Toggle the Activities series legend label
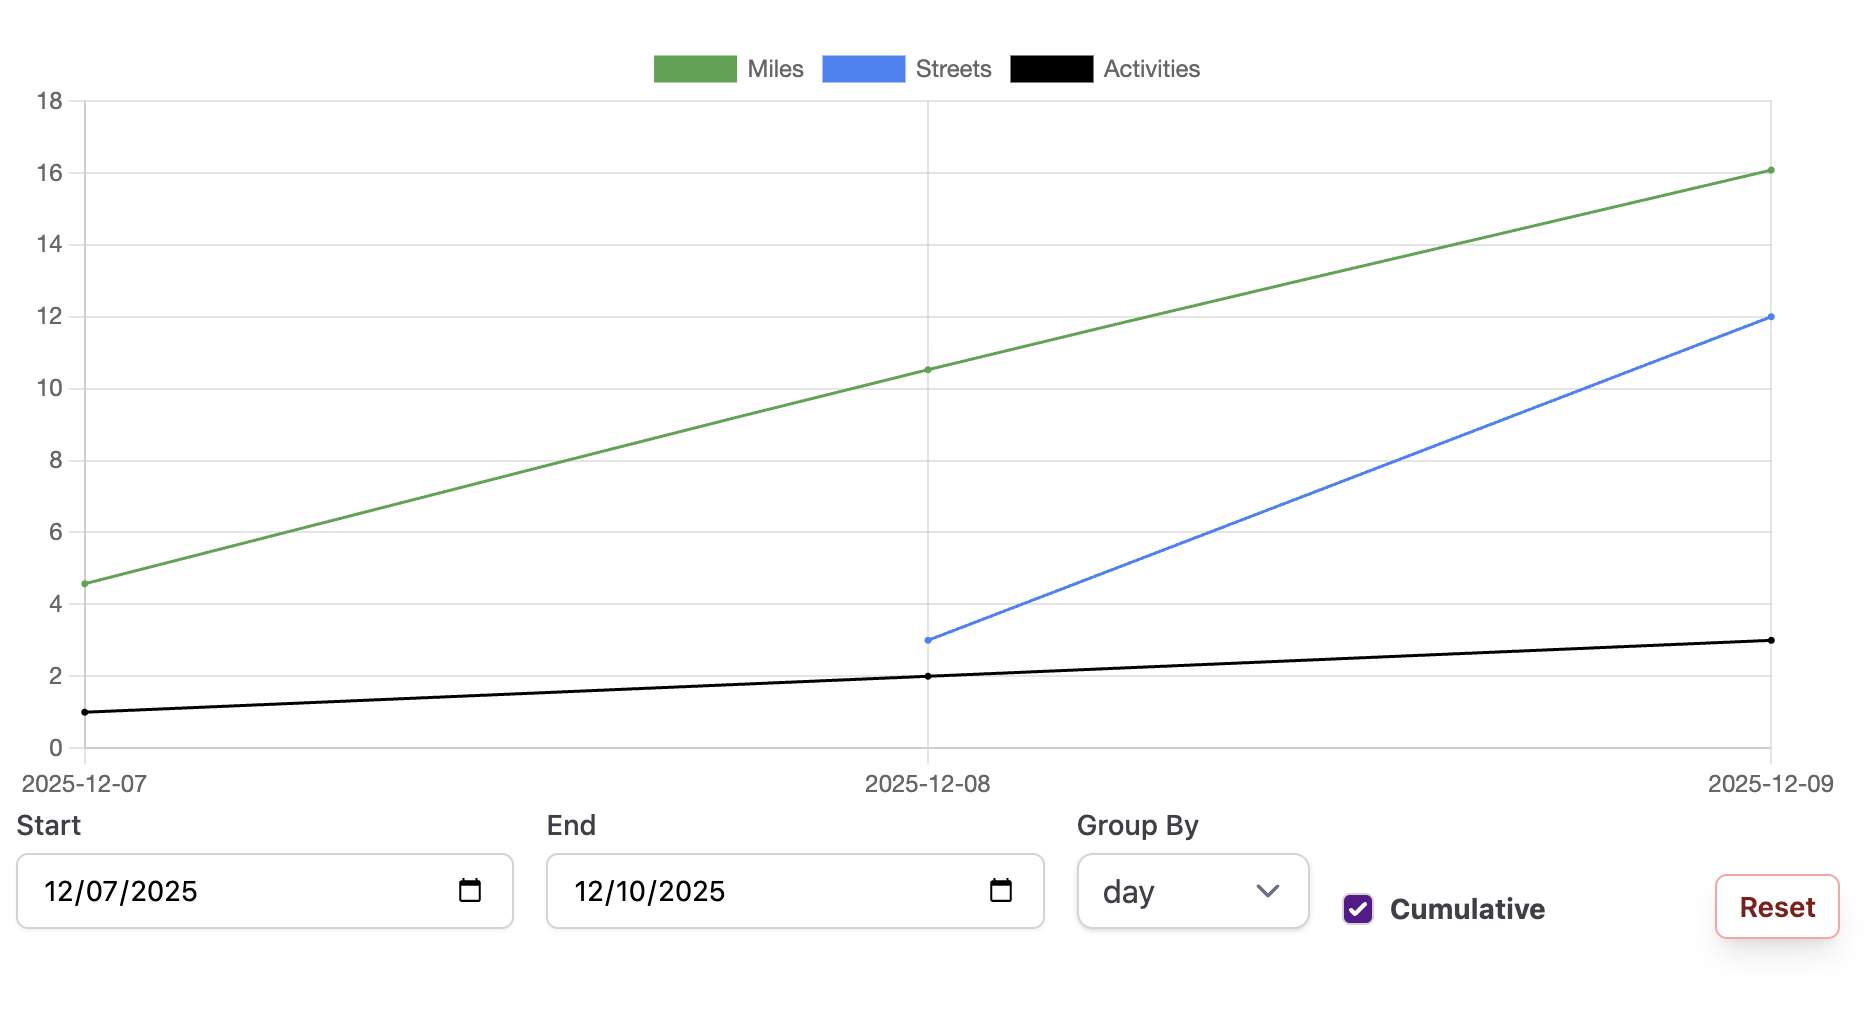The width and height of the screenshot is (1866, 1032). tap(1151, 69)
